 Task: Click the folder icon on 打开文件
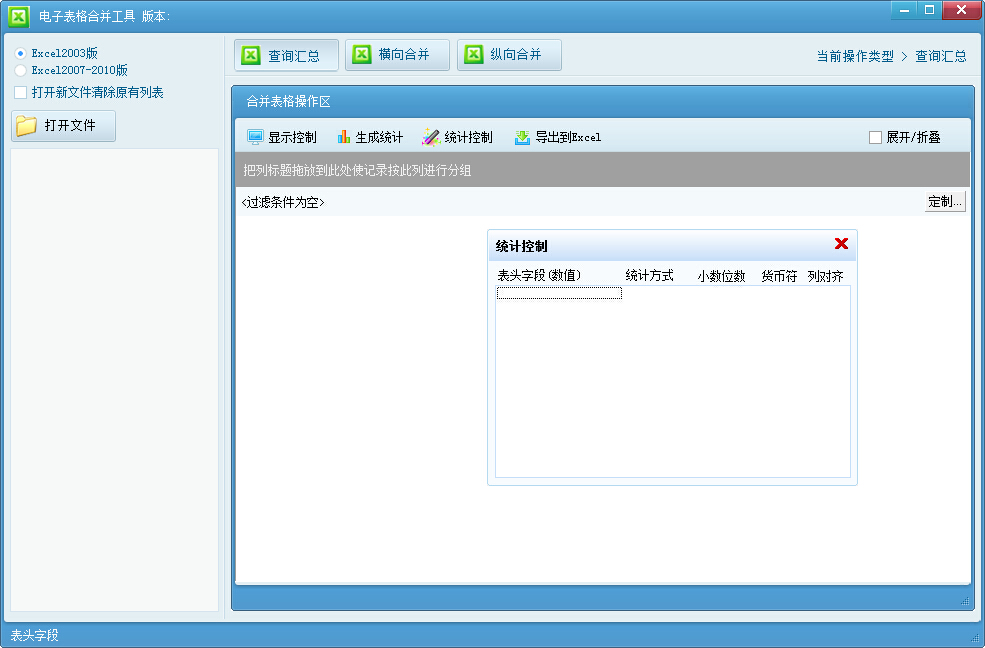(x=27, y=126)
